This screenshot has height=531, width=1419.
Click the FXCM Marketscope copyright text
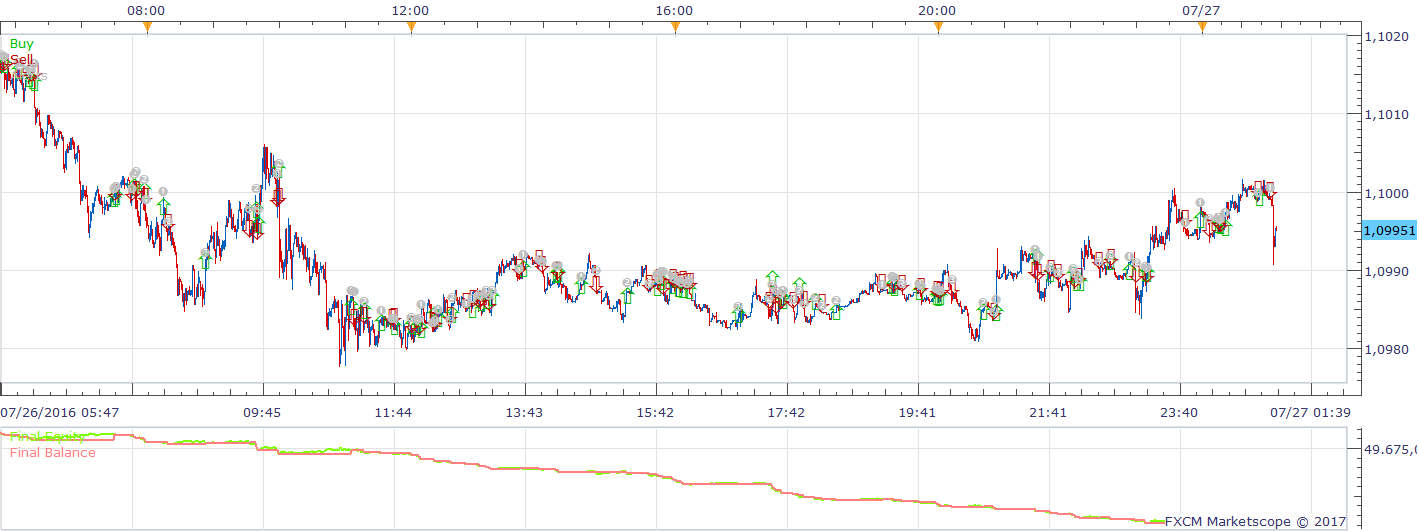[1256, 521]
